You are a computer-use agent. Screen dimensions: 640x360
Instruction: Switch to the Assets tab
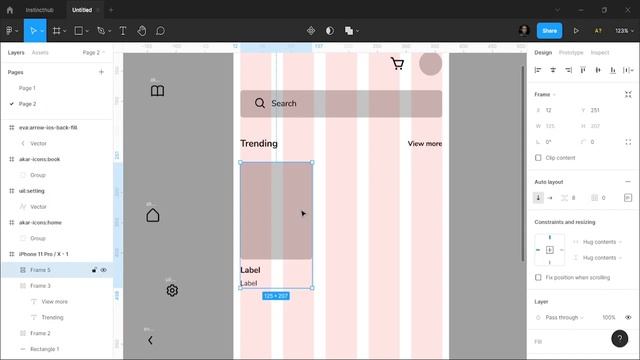40,52
